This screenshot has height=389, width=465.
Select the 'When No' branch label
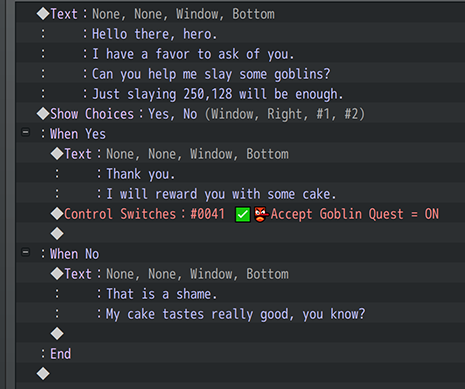pyautogui.click(x=74, y=254)
